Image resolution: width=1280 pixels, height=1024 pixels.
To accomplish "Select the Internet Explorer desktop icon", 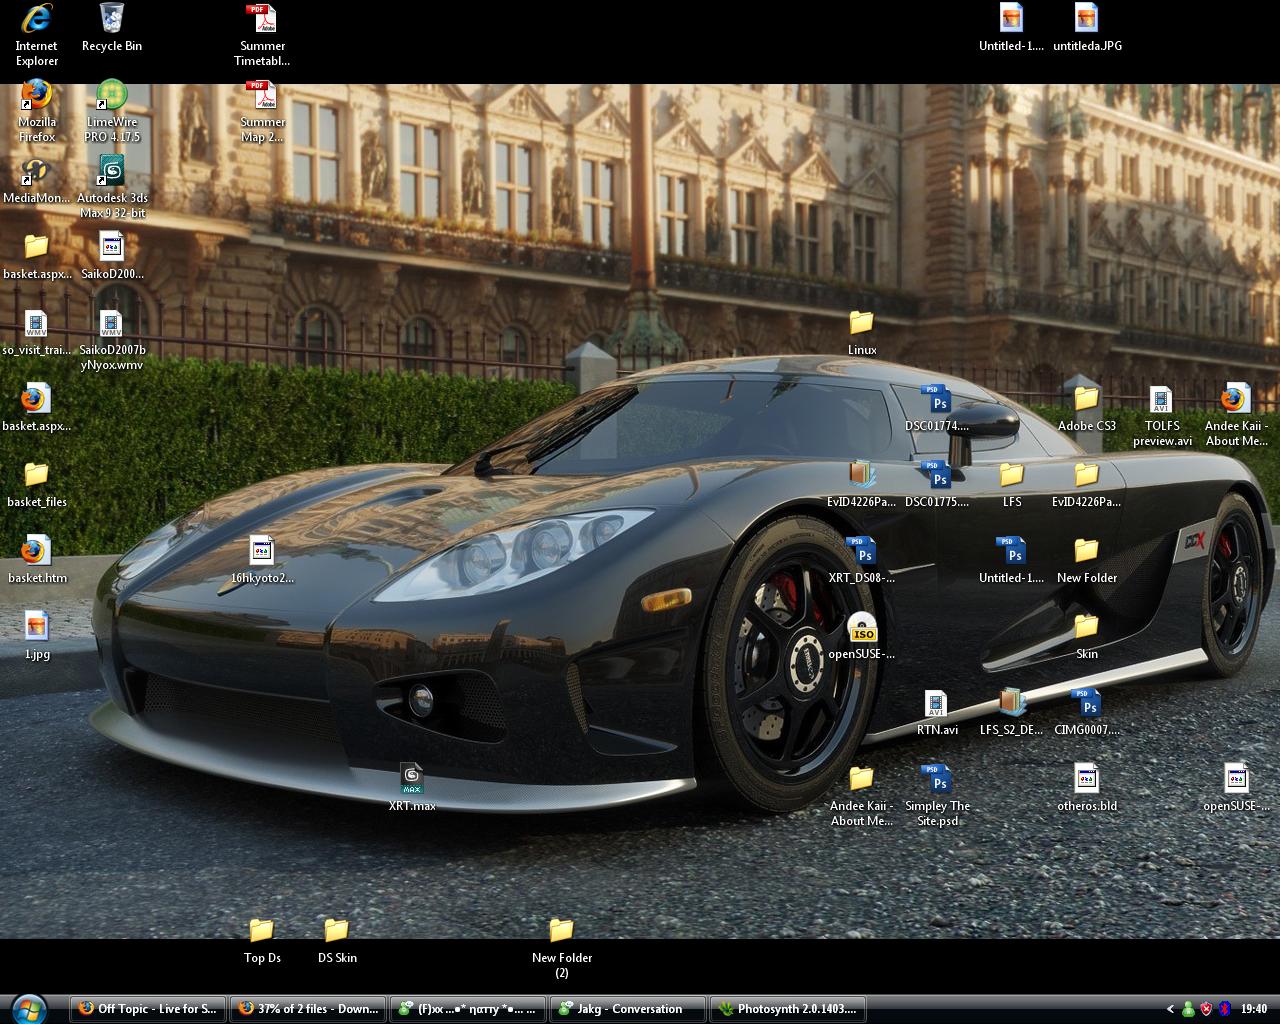I will click(x=37, y=18).
